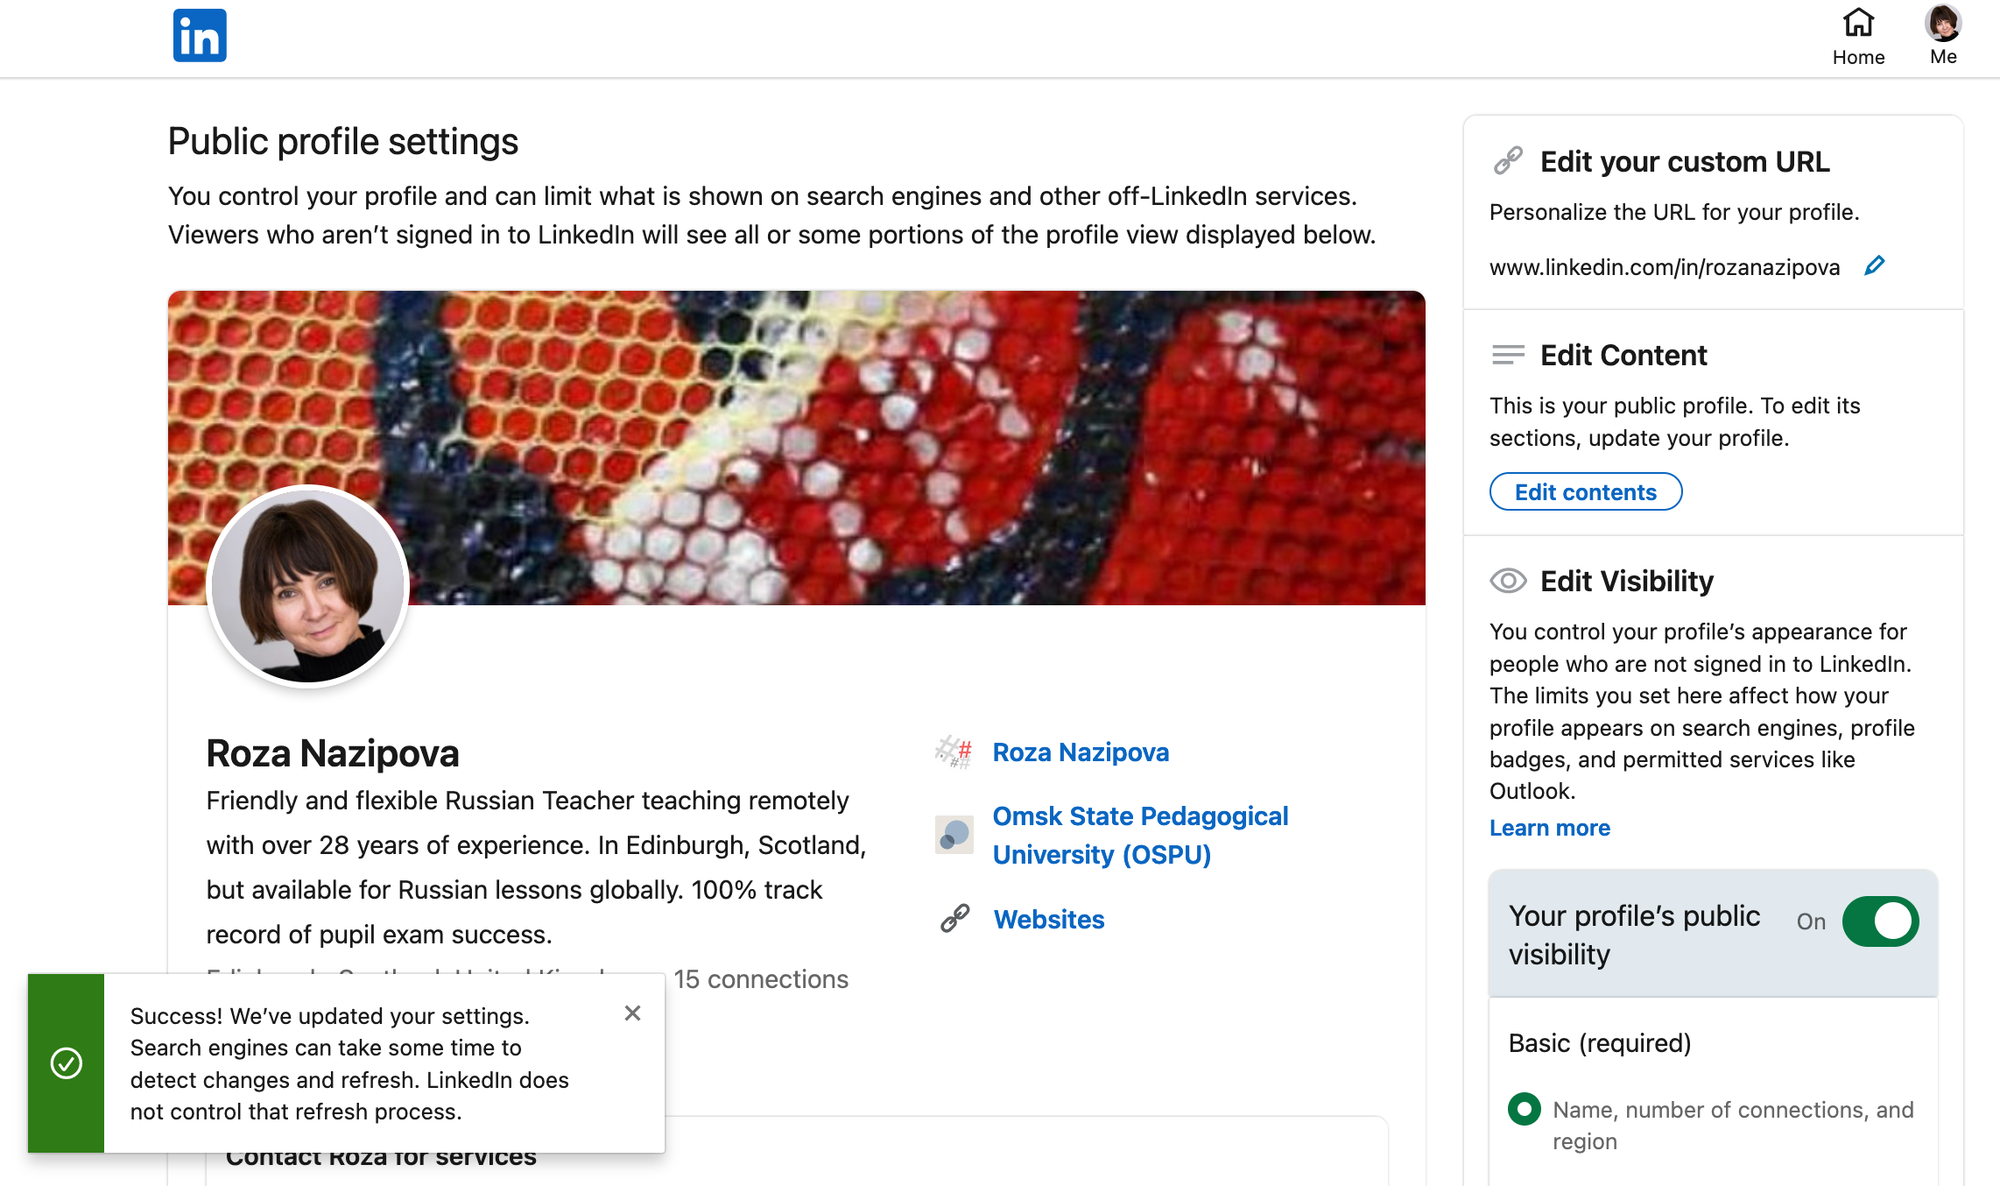2000x1186 pixels.
Task: Open the Learn more link
Action: pyautogui.click(x=1549, y=828)
